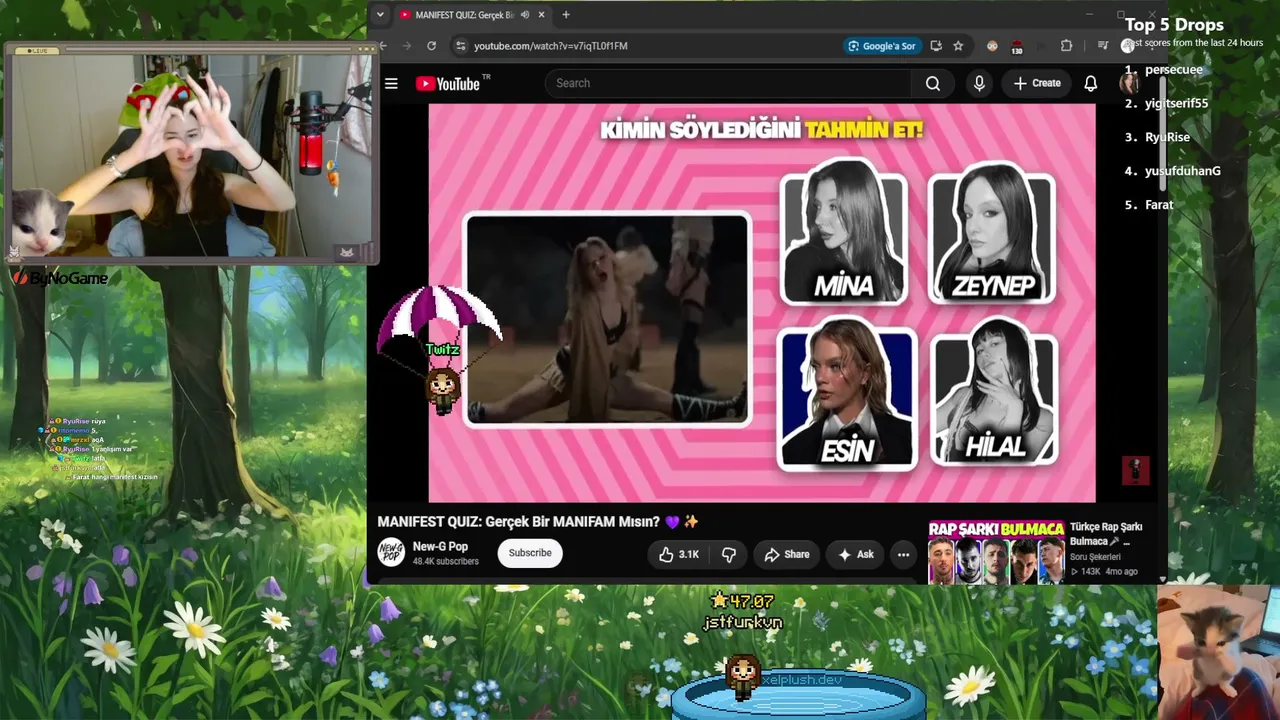1280x720 pixels.
Task: Click the 48.4K subscribers text
Action: [445, 562]
